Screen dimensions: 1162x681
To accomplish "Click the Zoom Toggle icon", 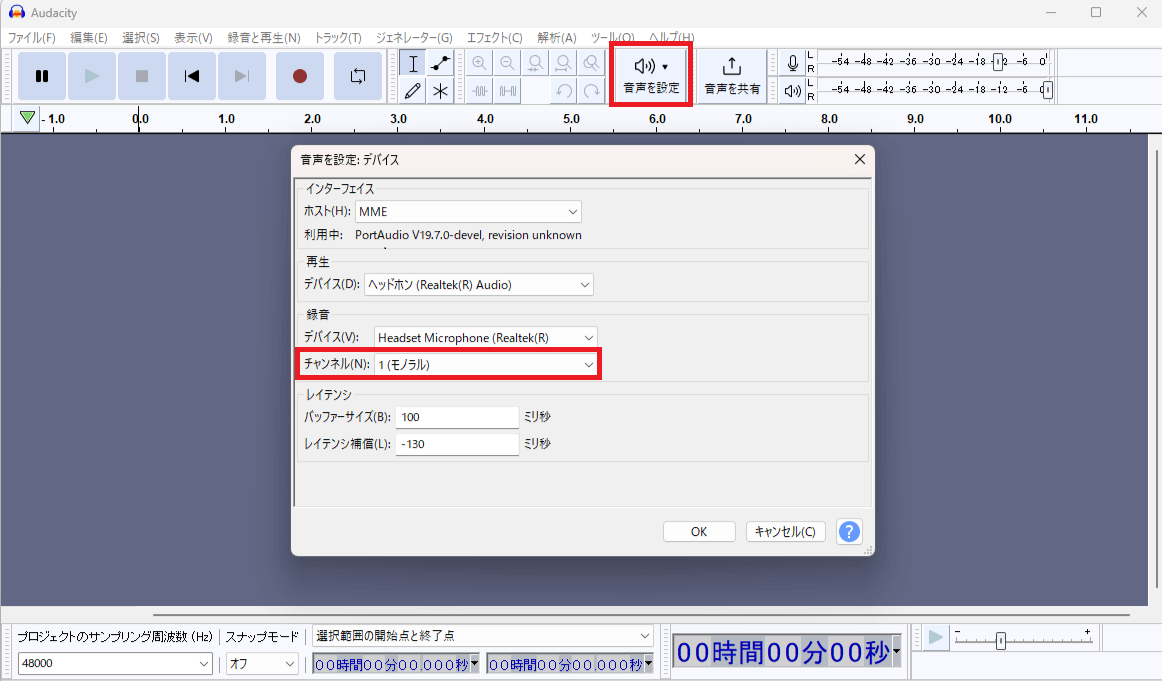I will coord(591,64).
